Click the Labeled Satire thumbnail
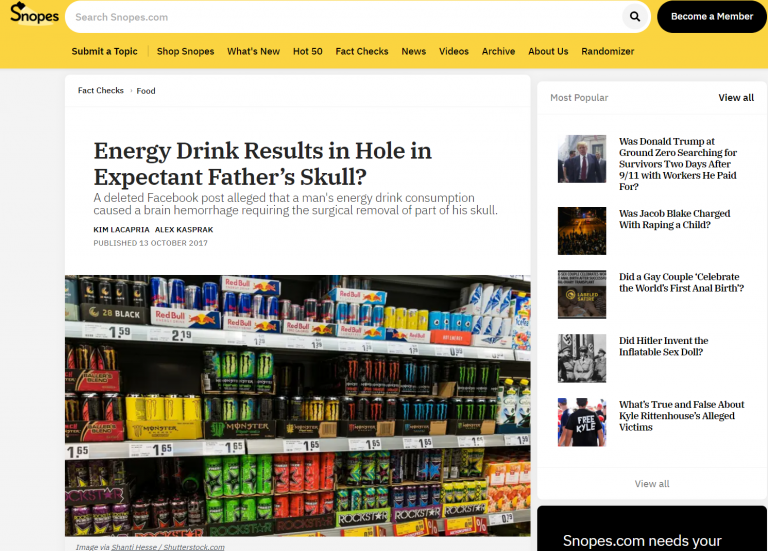The image size is (768, 551). [x=581, y=294]
